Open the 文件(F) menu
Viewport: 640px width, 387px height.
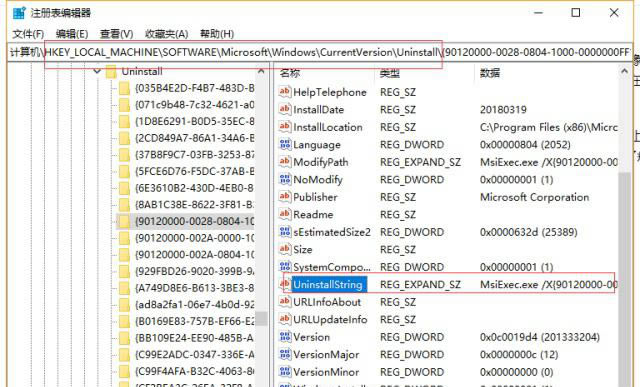tap(28, 34)
